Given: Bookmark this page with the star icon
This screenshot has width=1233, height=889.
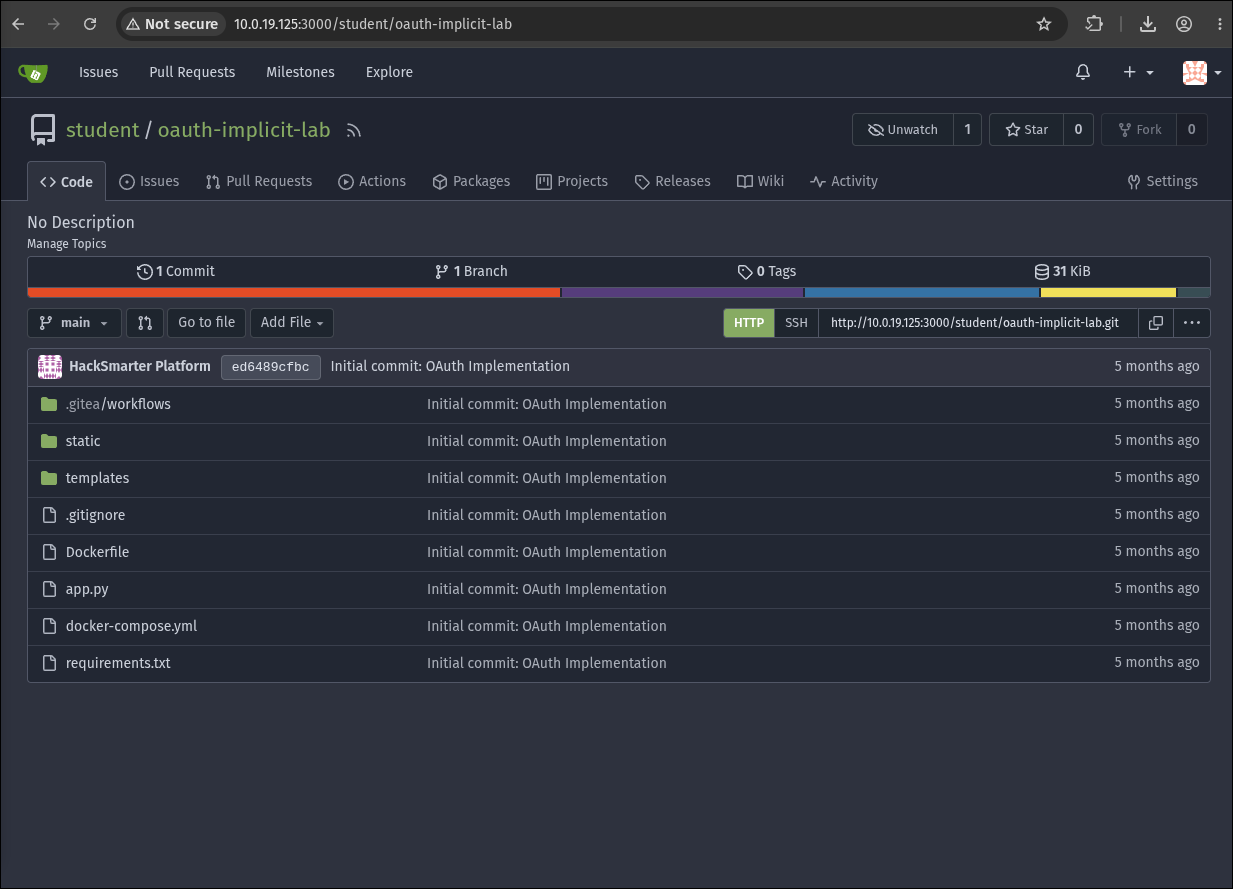Looking at the screenshot, I should (1044, 24).
